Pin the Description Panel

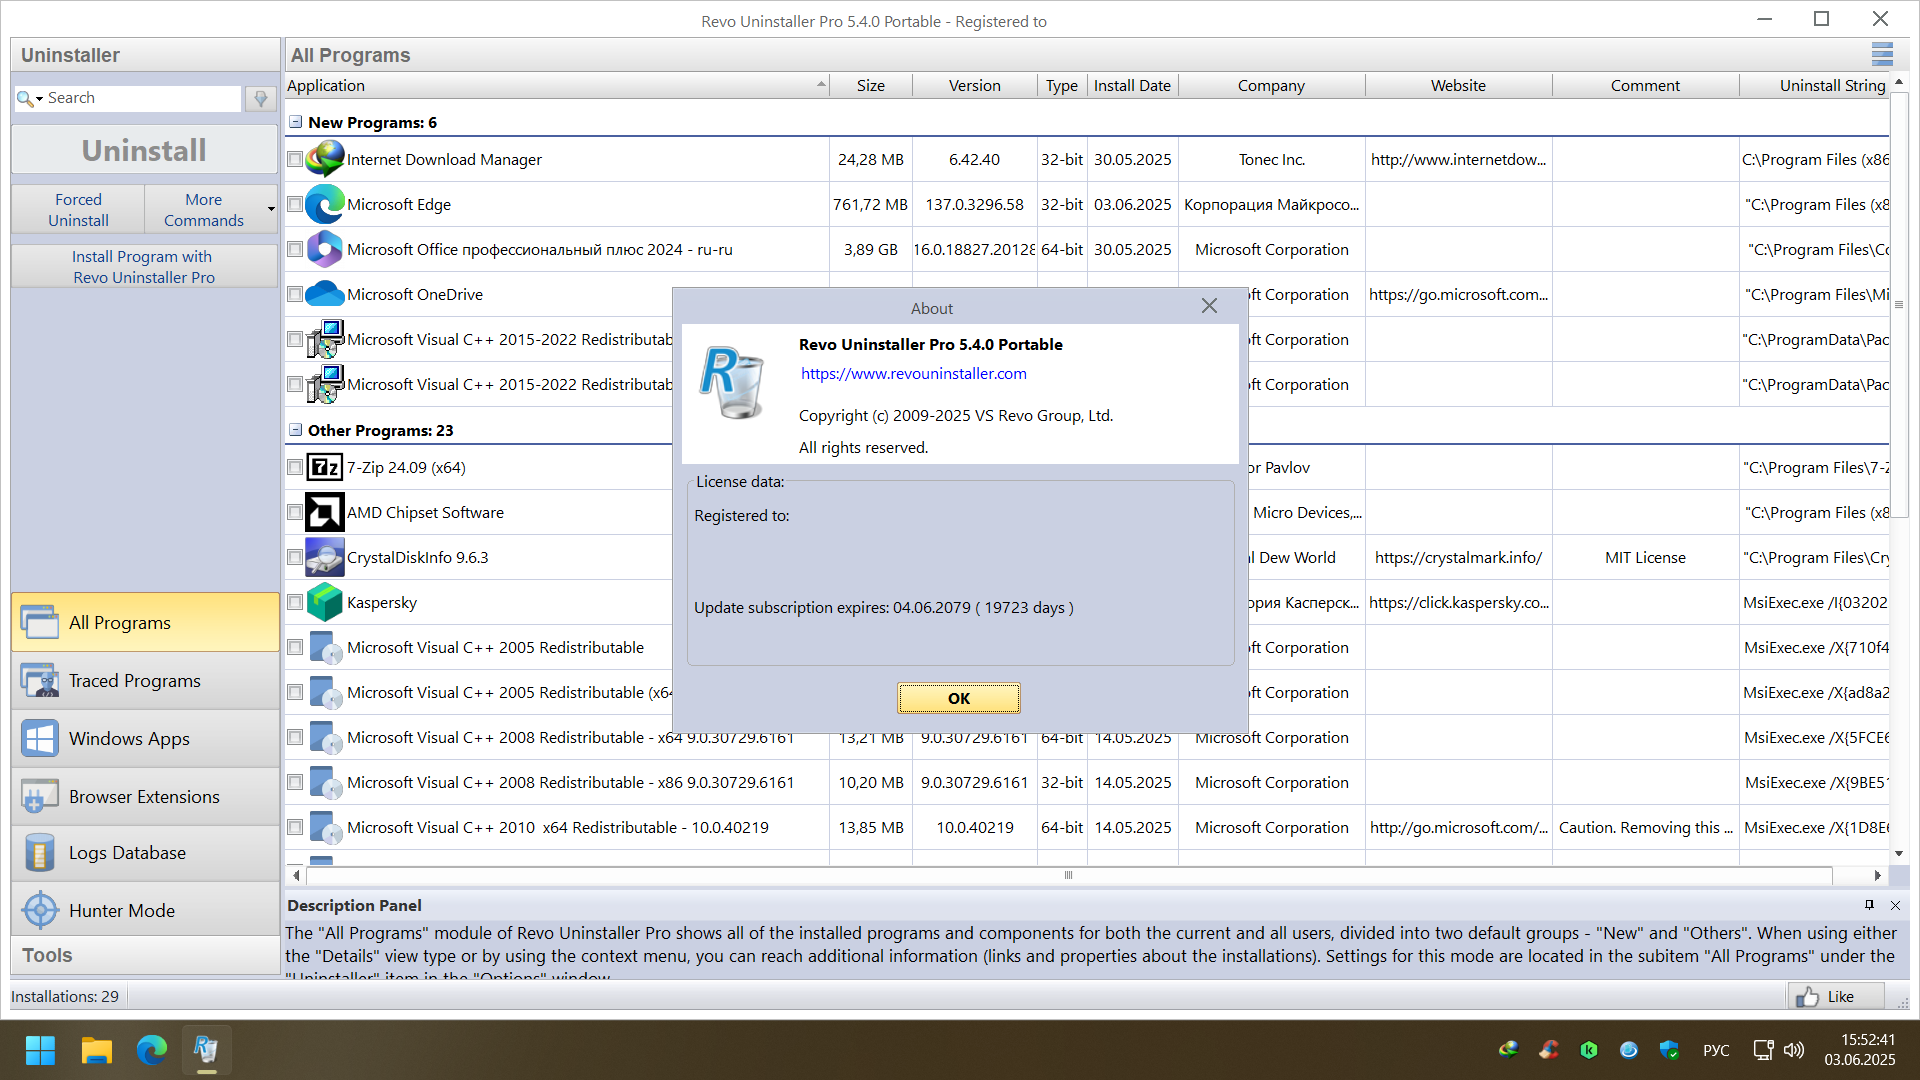1869,905
